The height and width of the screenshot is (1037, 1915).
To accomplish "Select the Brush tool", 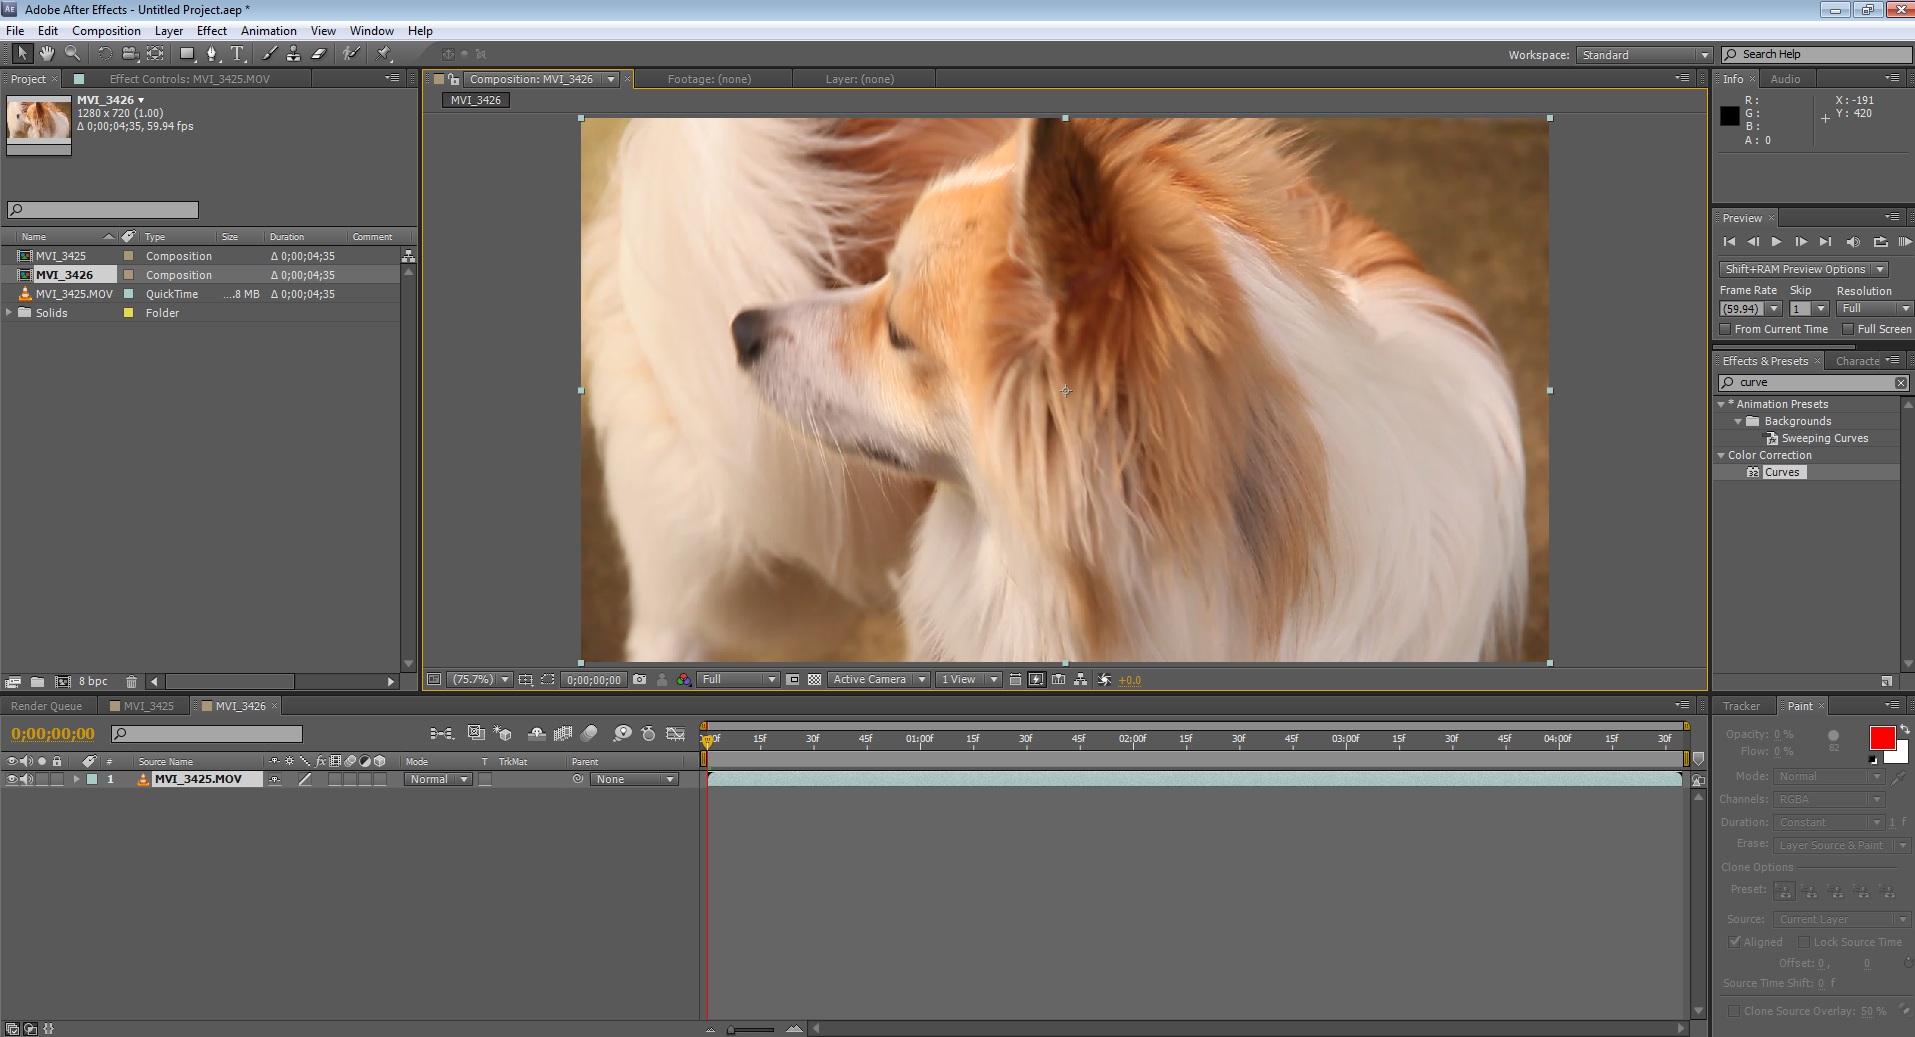I will click(269, 54).
